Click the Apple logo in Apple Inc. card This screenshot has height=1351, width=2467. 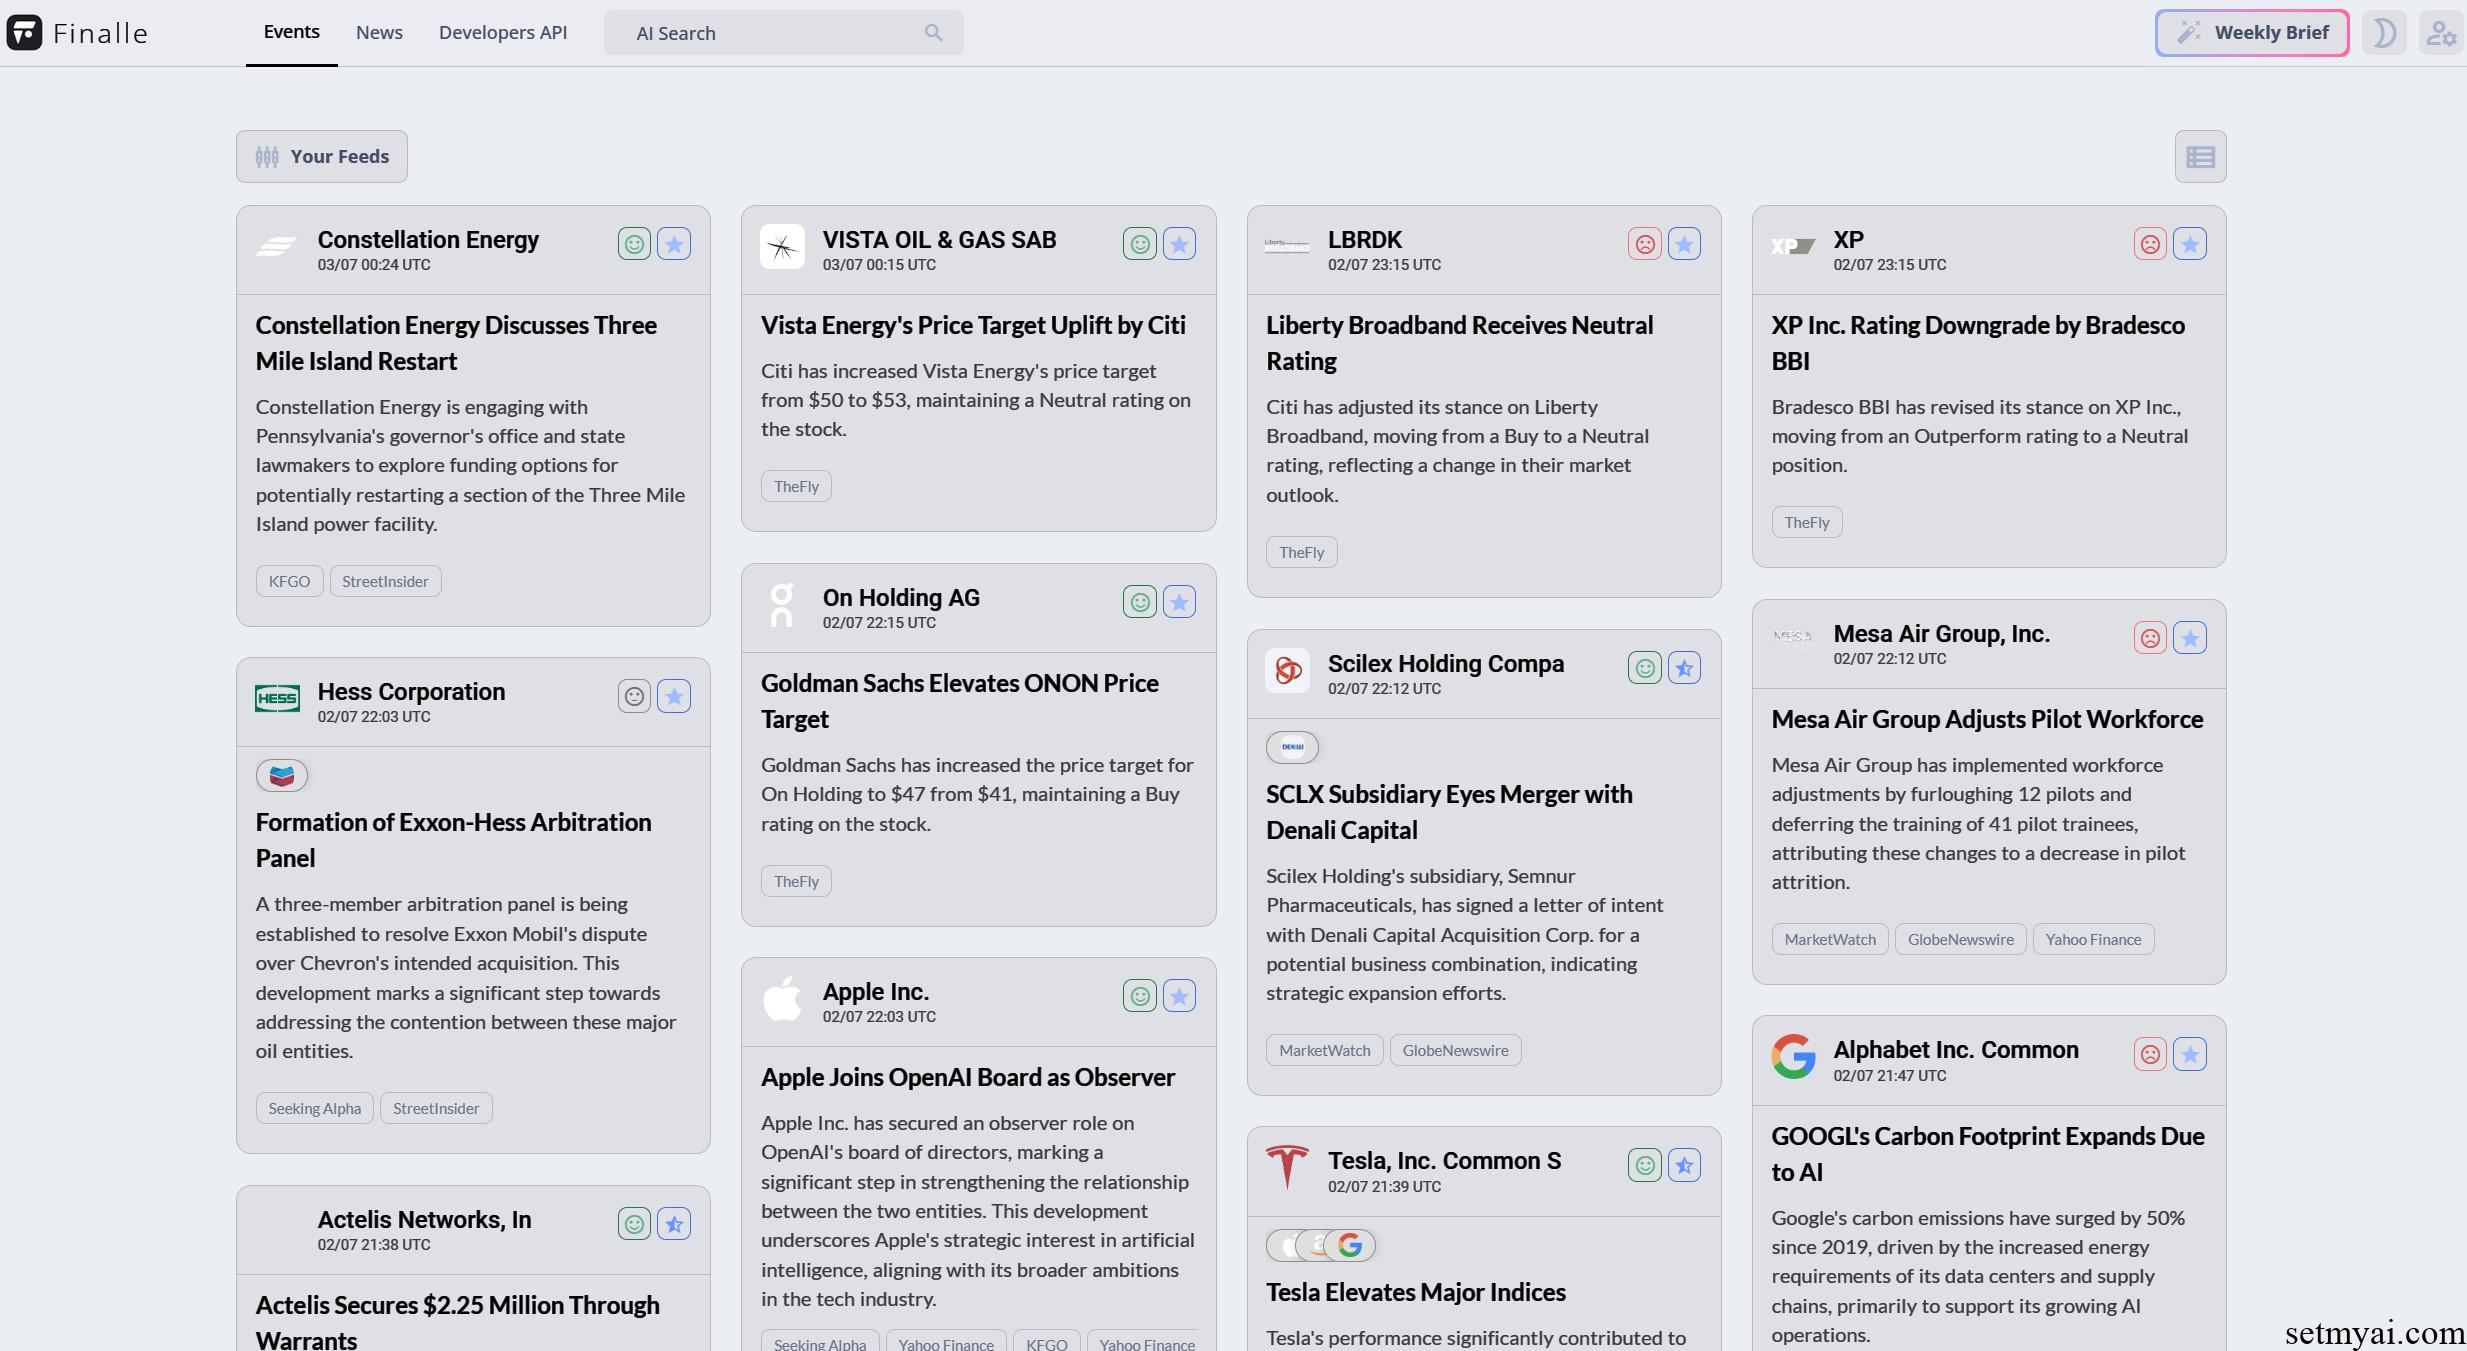pos(782,998)
